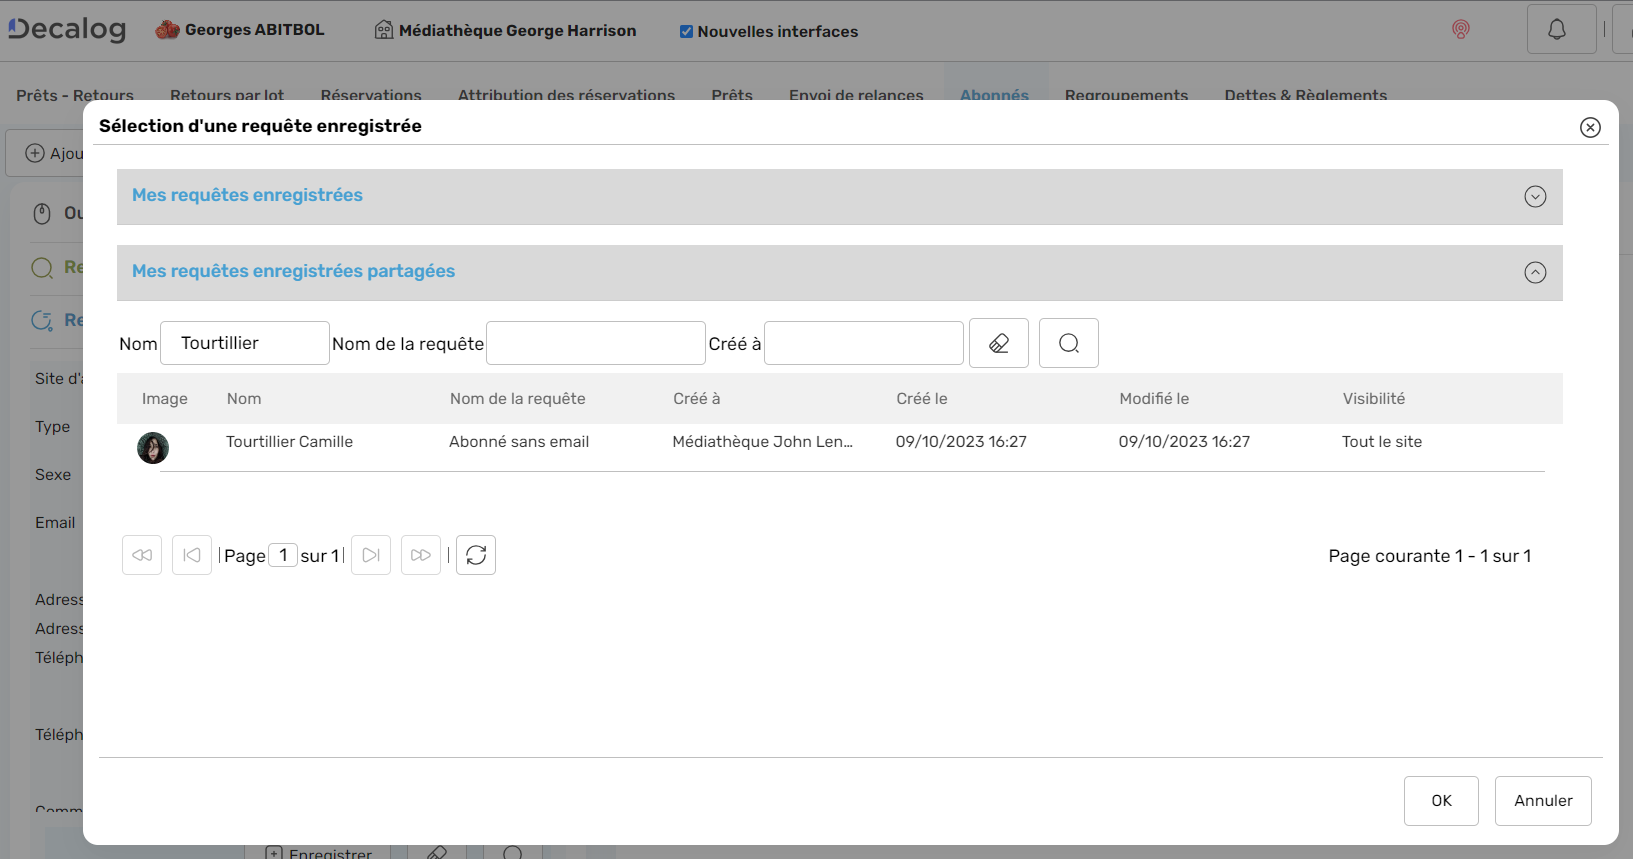
Task: Jump to last page of results
Action: click(421, 555)
